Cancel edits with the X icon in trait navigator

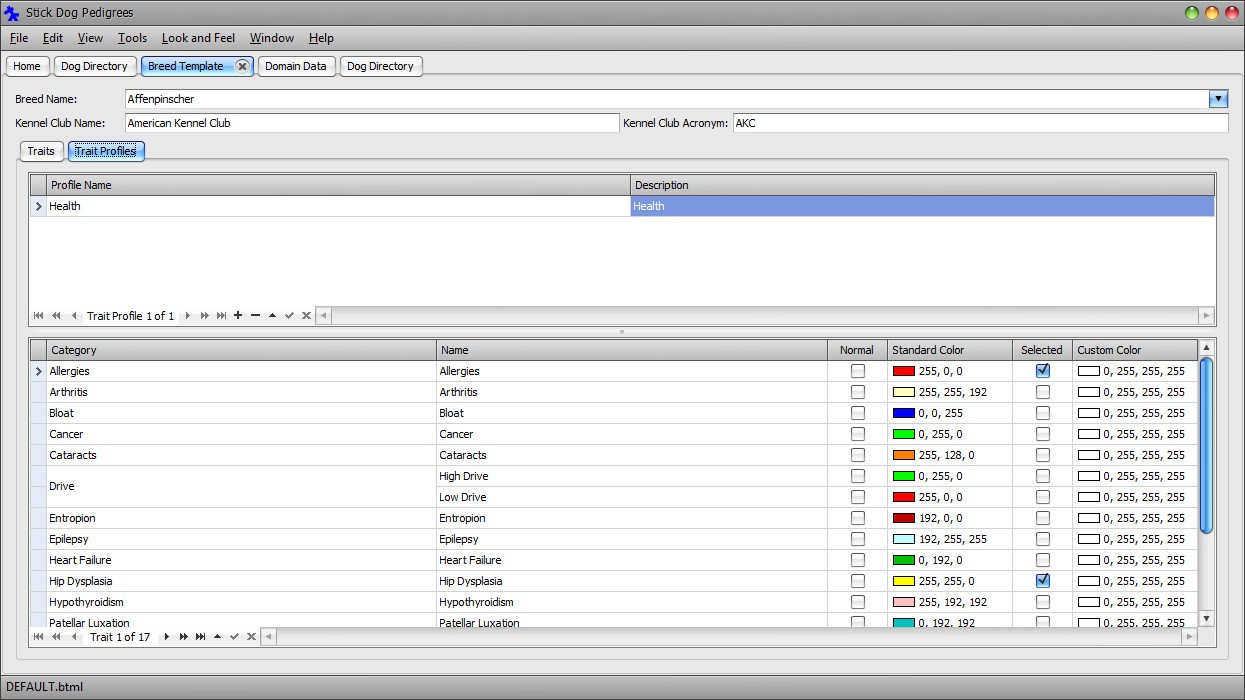(x=252, y=637)
